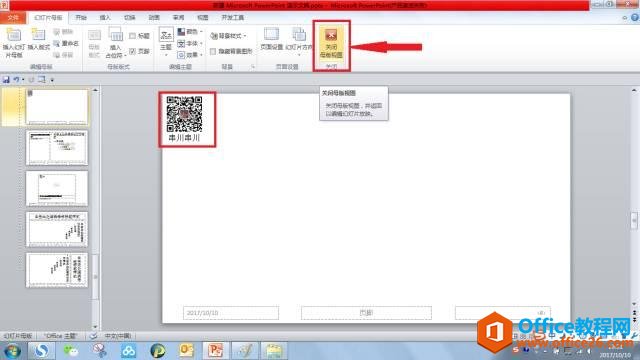640x360 pixels.
Task: Click the Insert Placeholder icon
Action: 116,35
